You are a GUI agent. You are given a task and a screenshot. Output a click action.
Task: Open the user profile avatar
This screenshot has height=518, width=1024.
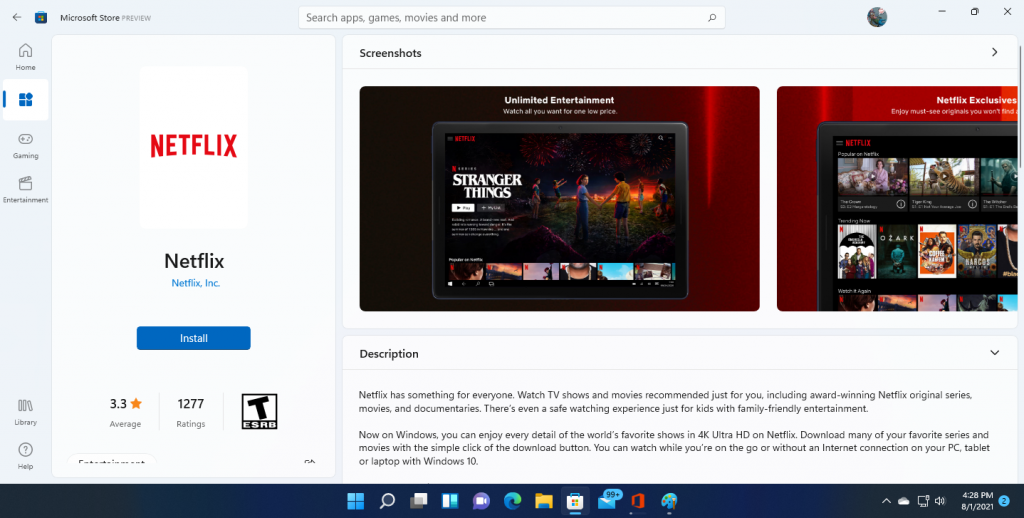877,17
